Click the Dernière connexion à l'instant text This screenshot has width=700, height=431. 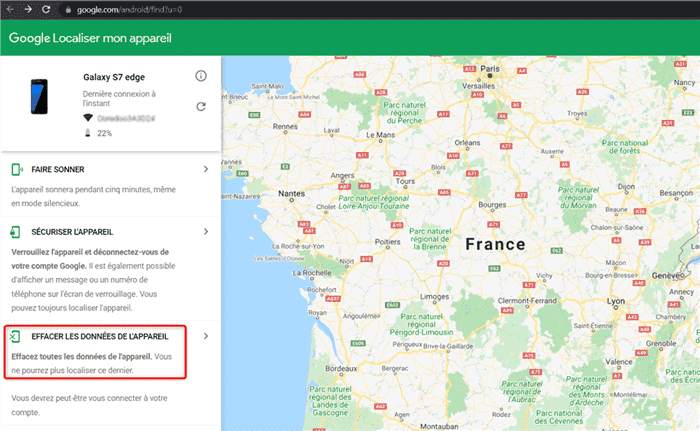click(119, 98)
